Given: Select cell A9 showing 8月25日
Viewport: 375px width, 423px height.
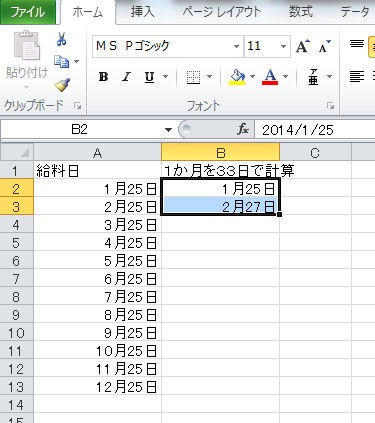Looking at the screenshot, I should pyautogui.click(x=97, y=315).
